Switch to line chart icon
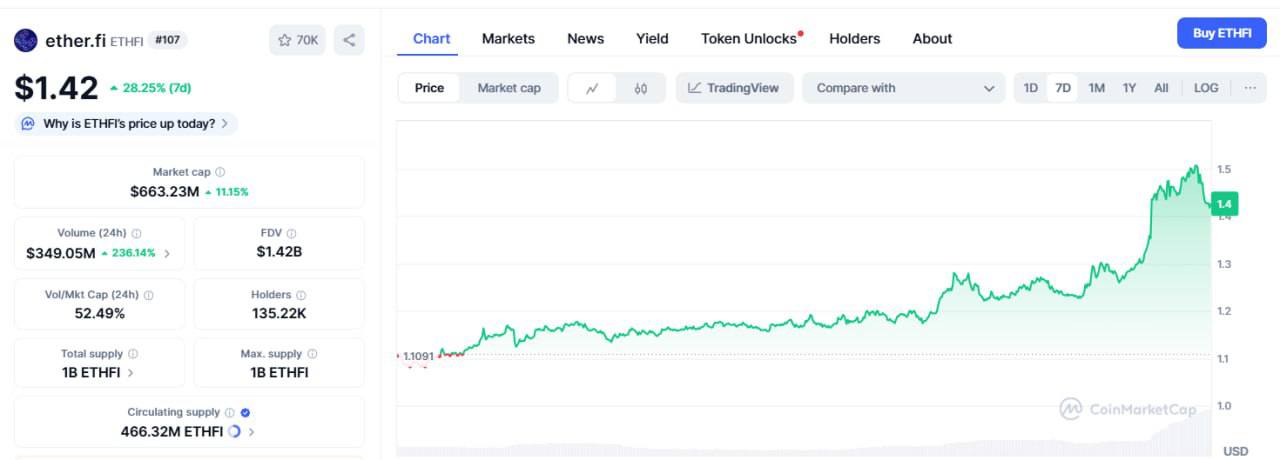 [592, 88]
